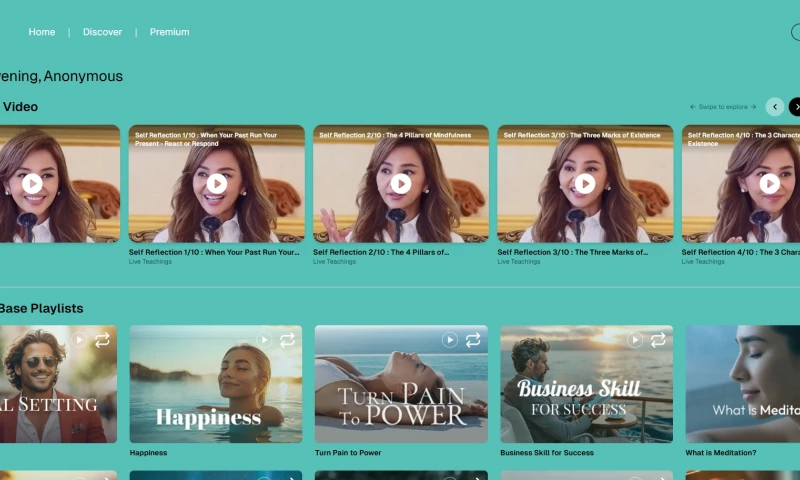Open Business Skill for Success thumbnail

pyautogui.click(x=587, y=384)
